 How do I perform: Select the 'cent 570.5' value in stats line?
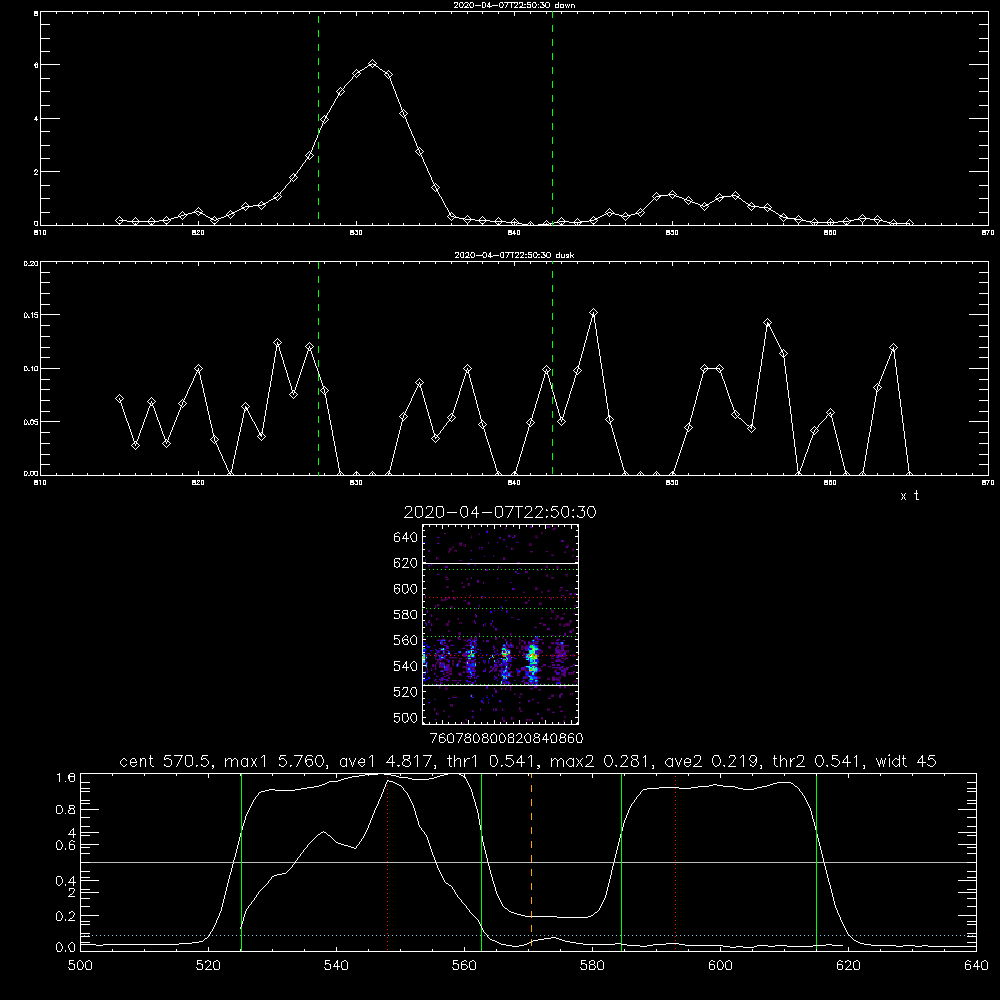point(168,761)
